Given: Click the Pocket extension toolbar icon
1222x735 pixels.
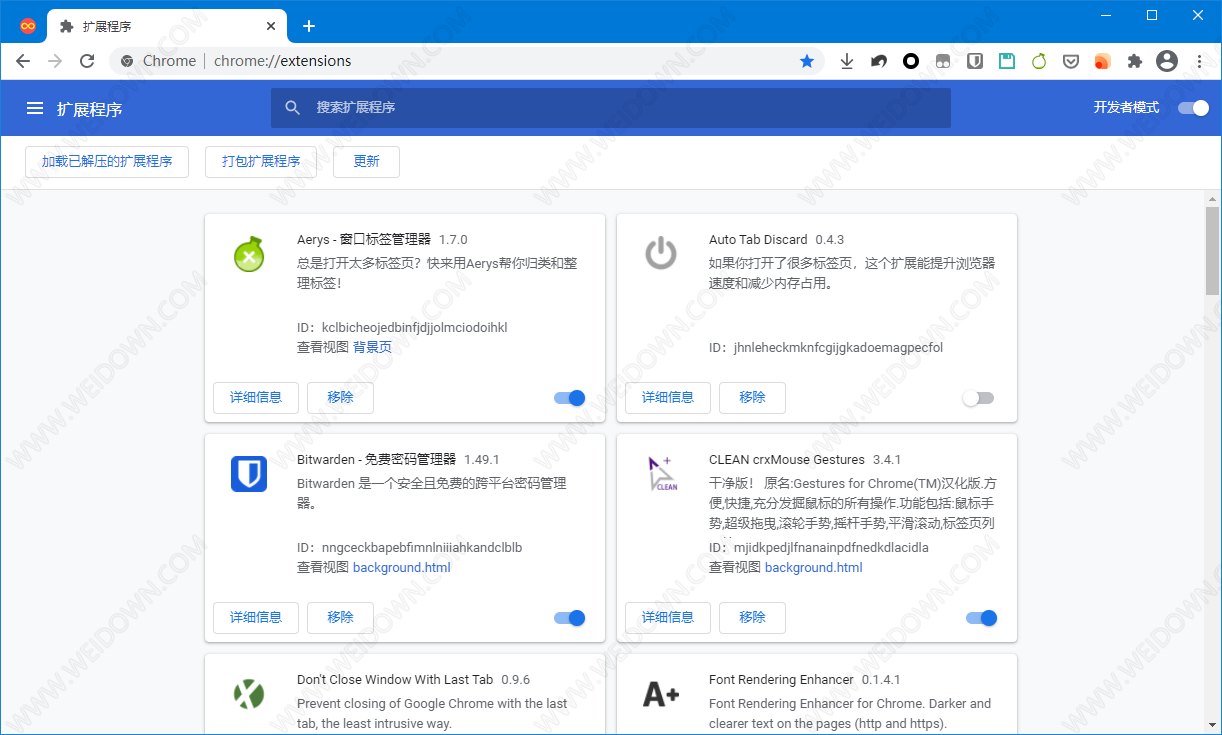Looking at the screenshot, I should pyautogui.click(x=1070, y=61).
